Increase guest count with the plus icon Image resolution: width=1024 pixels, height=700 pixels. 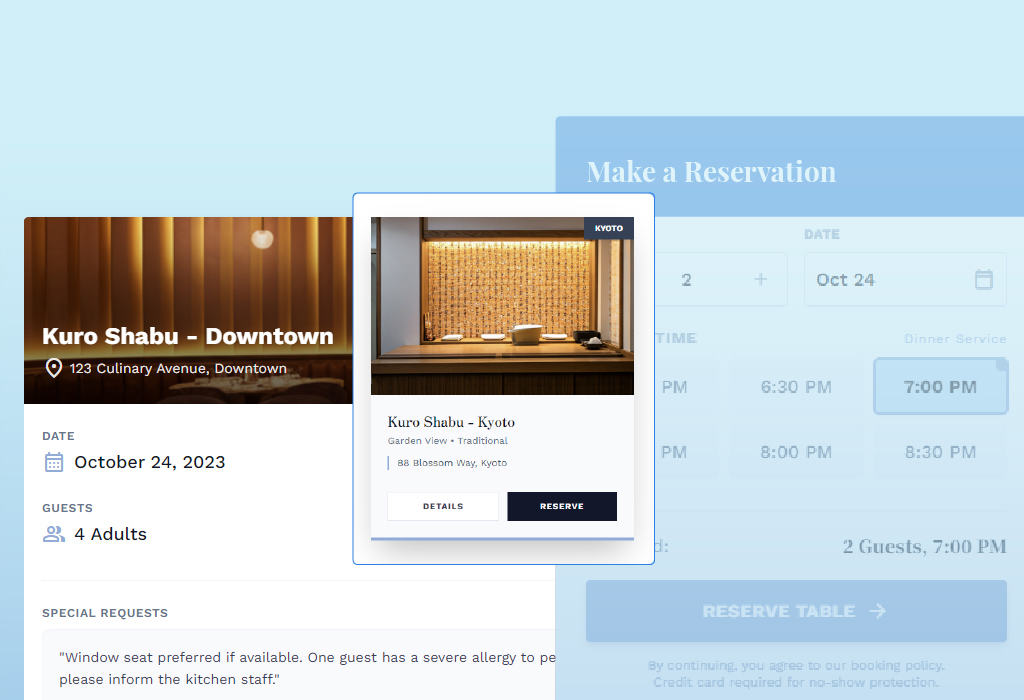[x=761, y=280]
